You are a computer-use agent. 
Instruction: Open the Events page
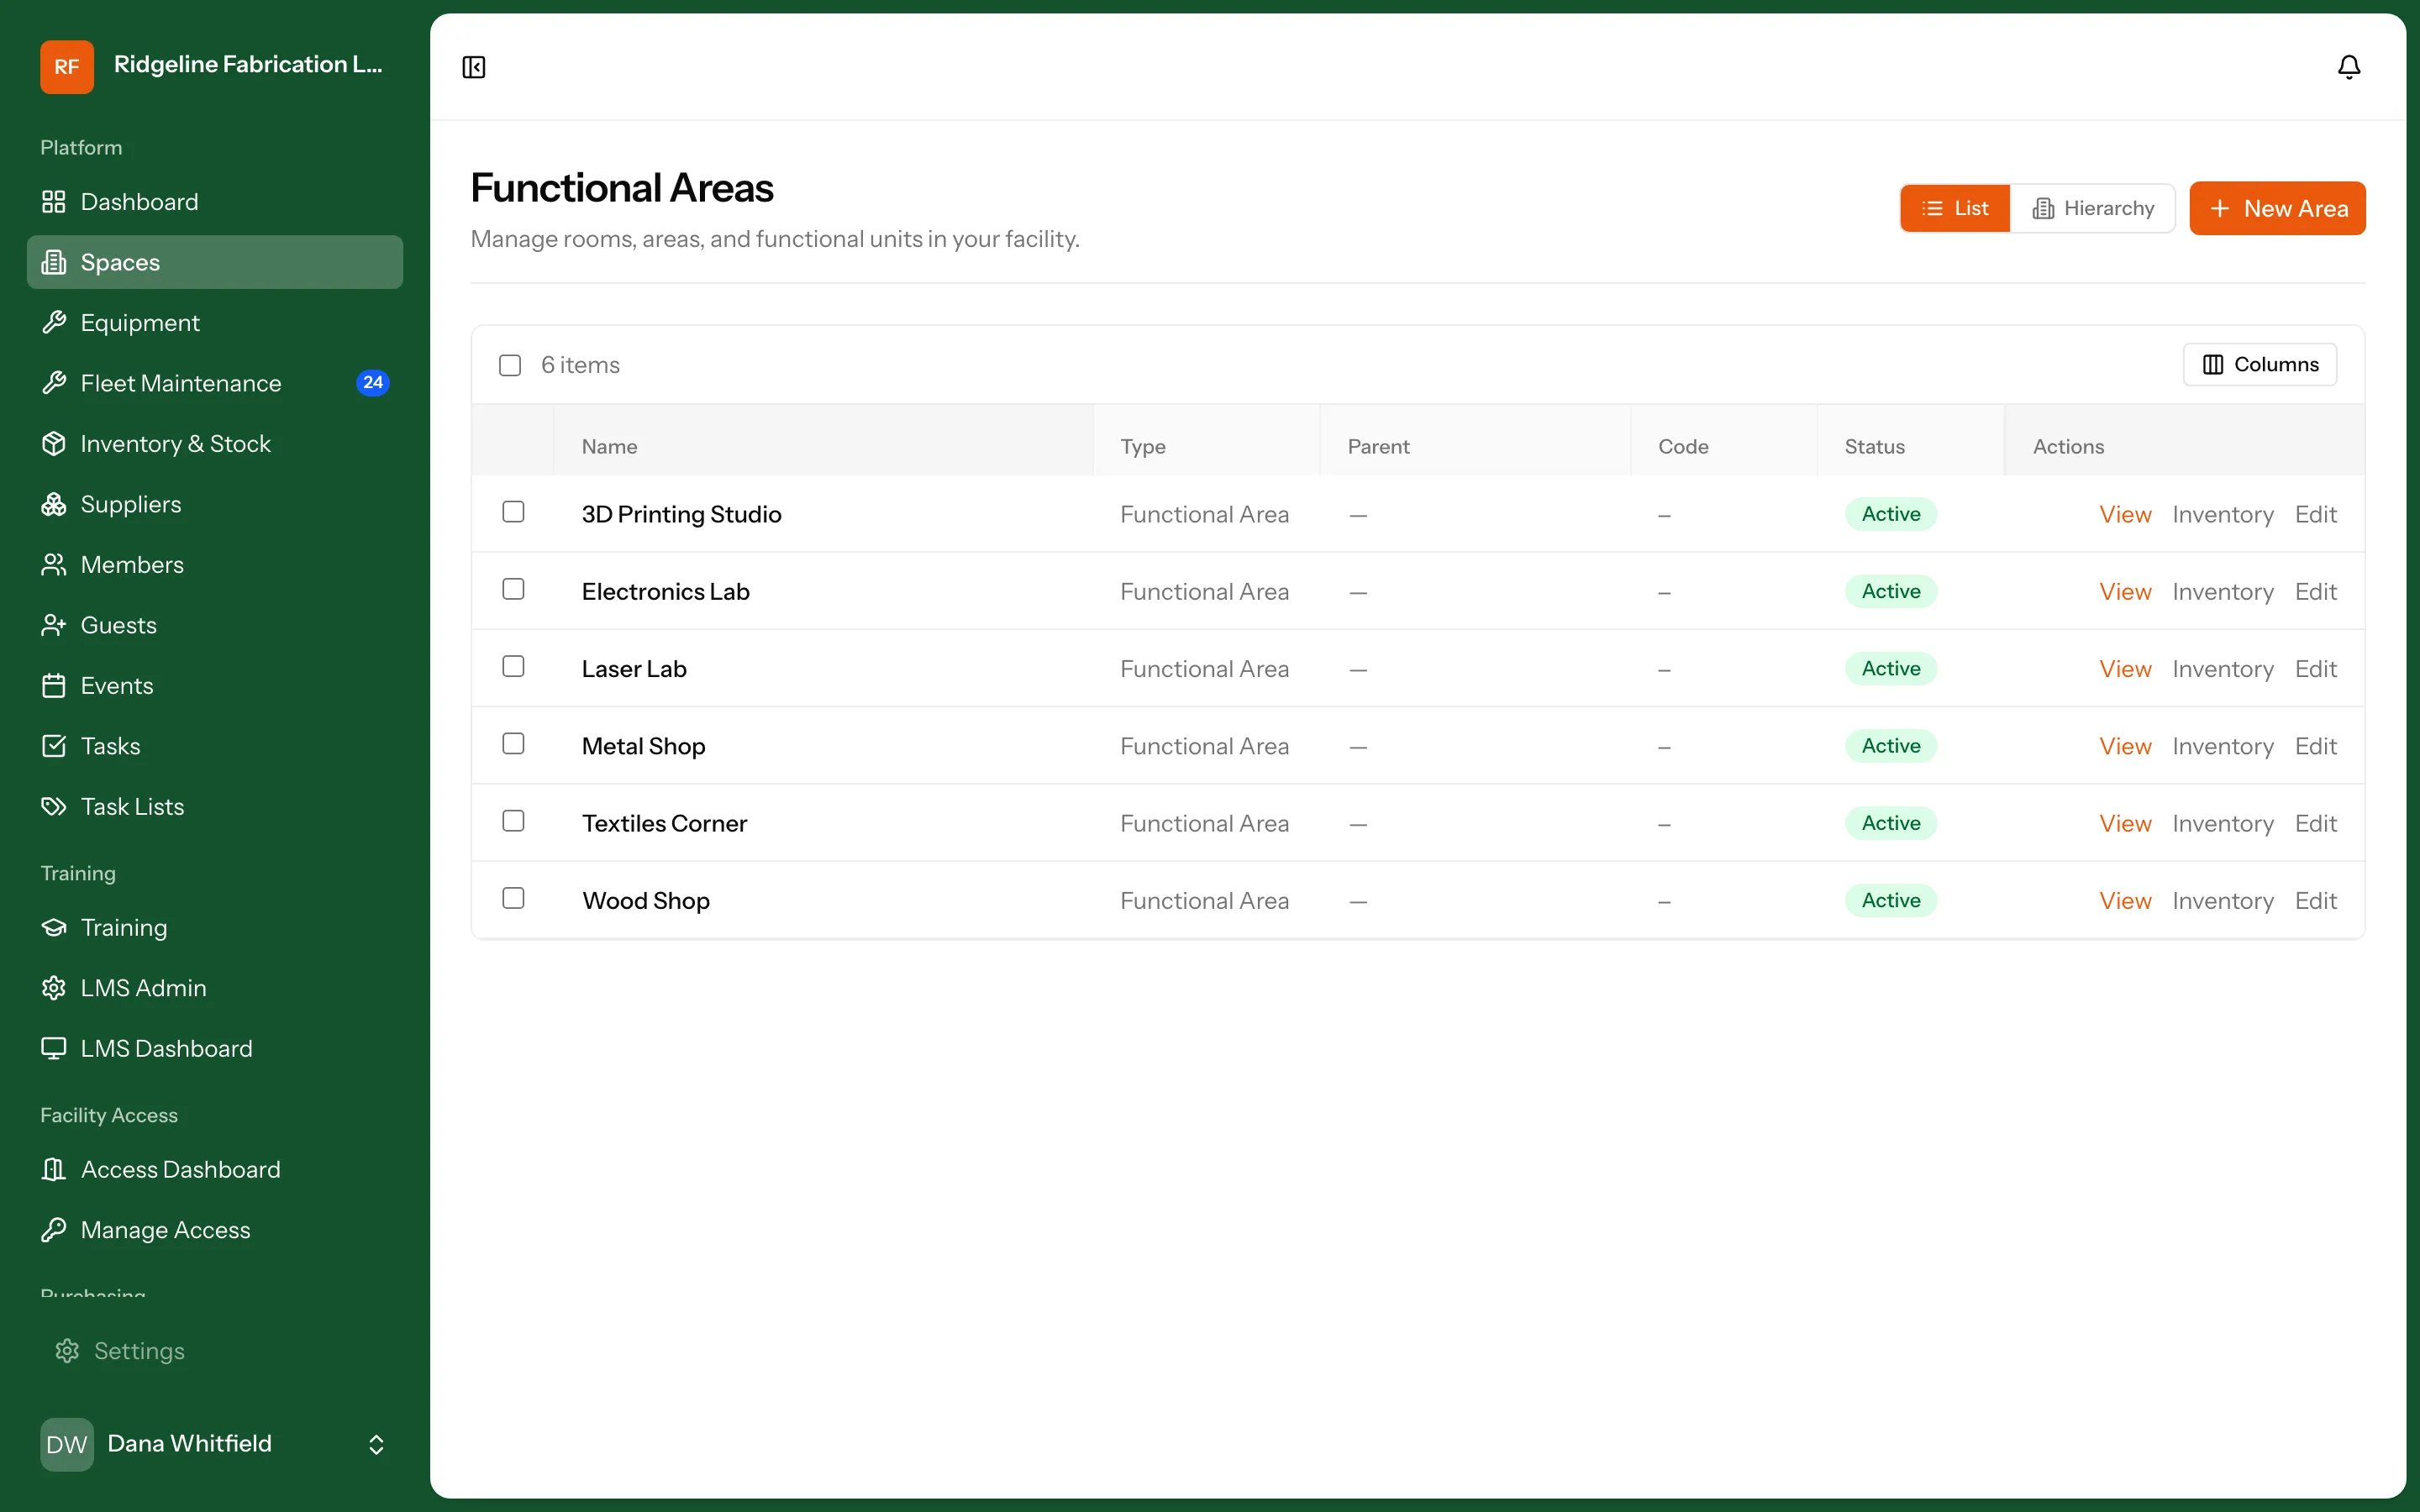(215, 686)
